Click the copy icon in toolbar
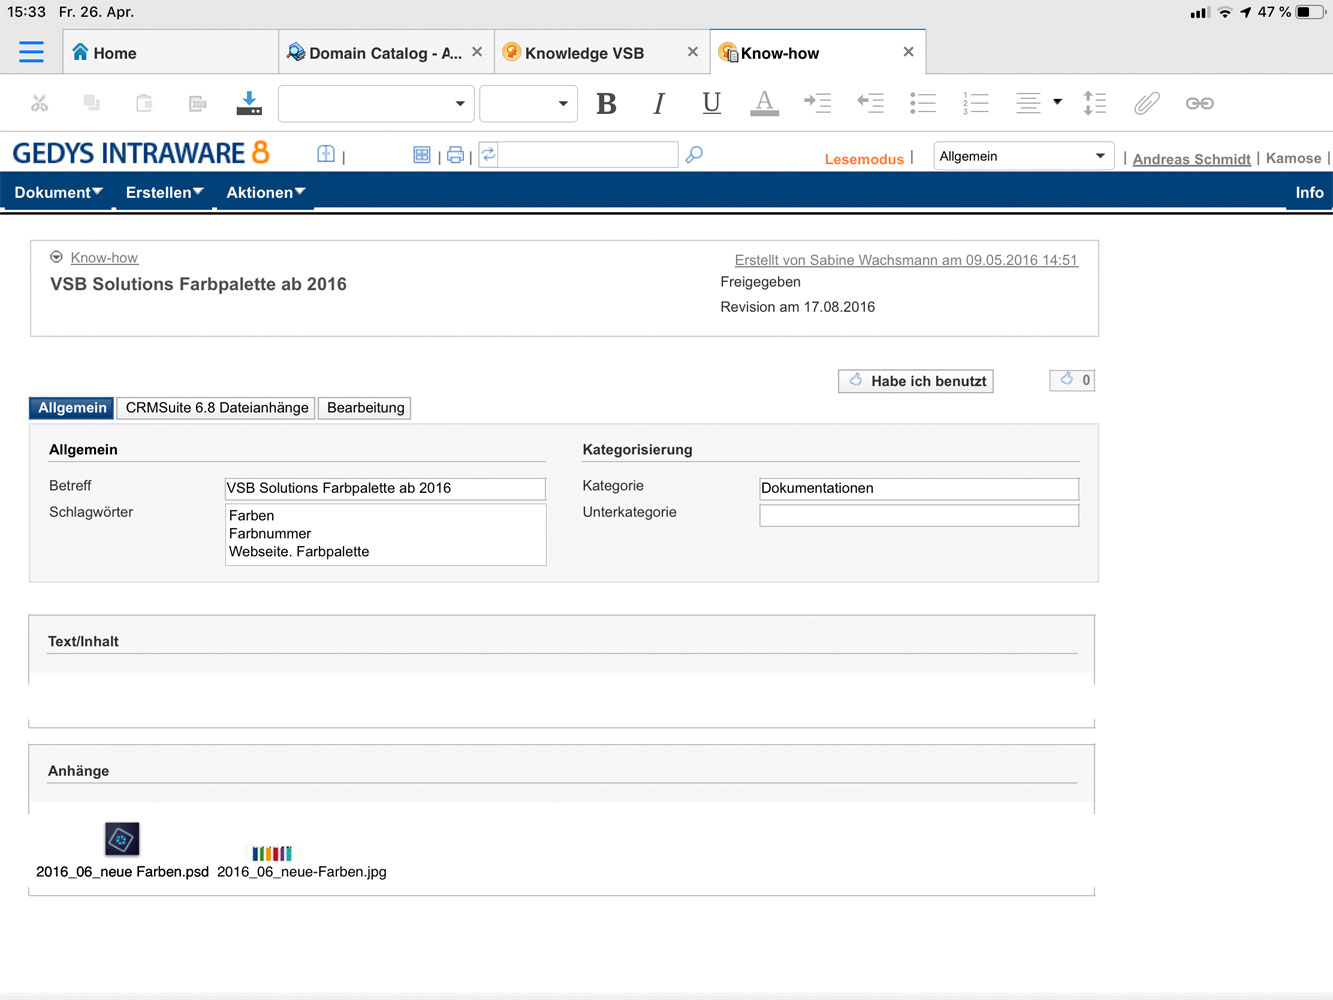The width and height of the screenshot is (1333, 1000). tap(92, 103)
